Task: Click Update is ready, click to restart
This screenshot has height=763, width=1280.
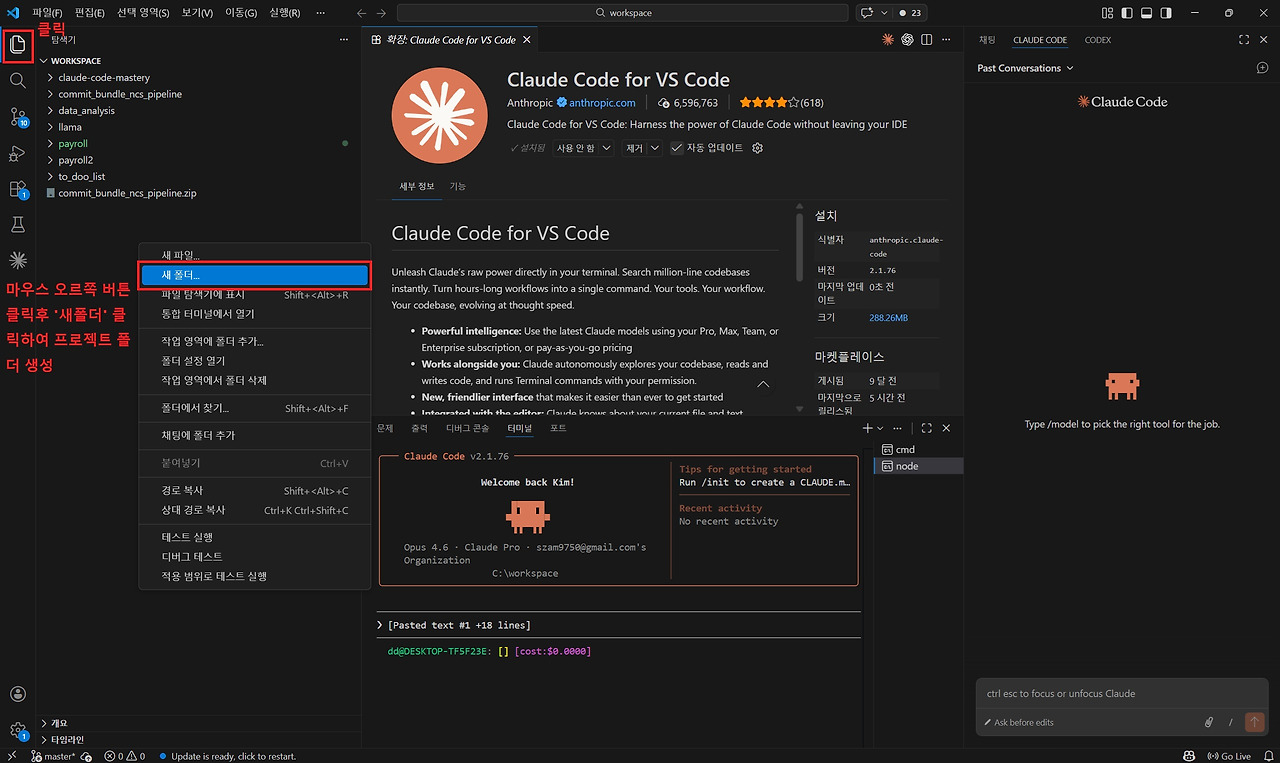Action: pyautogui.click(x=227, y=756)
